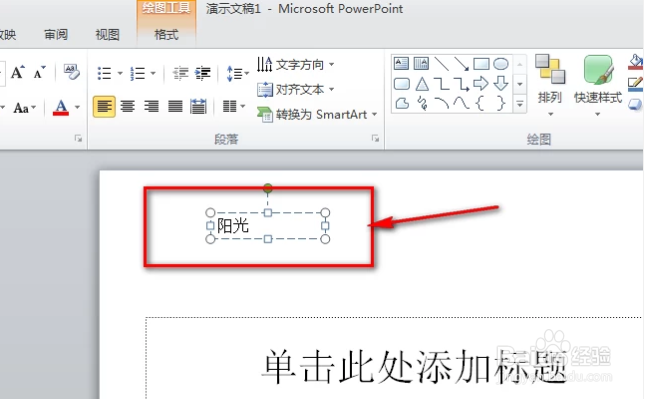Open the 排列 arrange menu
This screenshot has height=399, width=647.
click(x=550, y=86)
